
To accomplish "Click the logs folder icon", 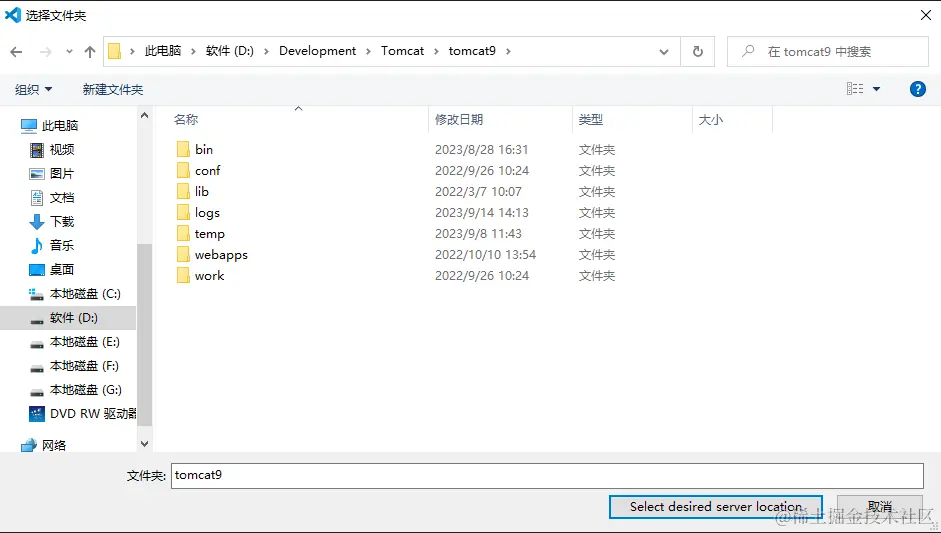I will (x=183, y=212).
